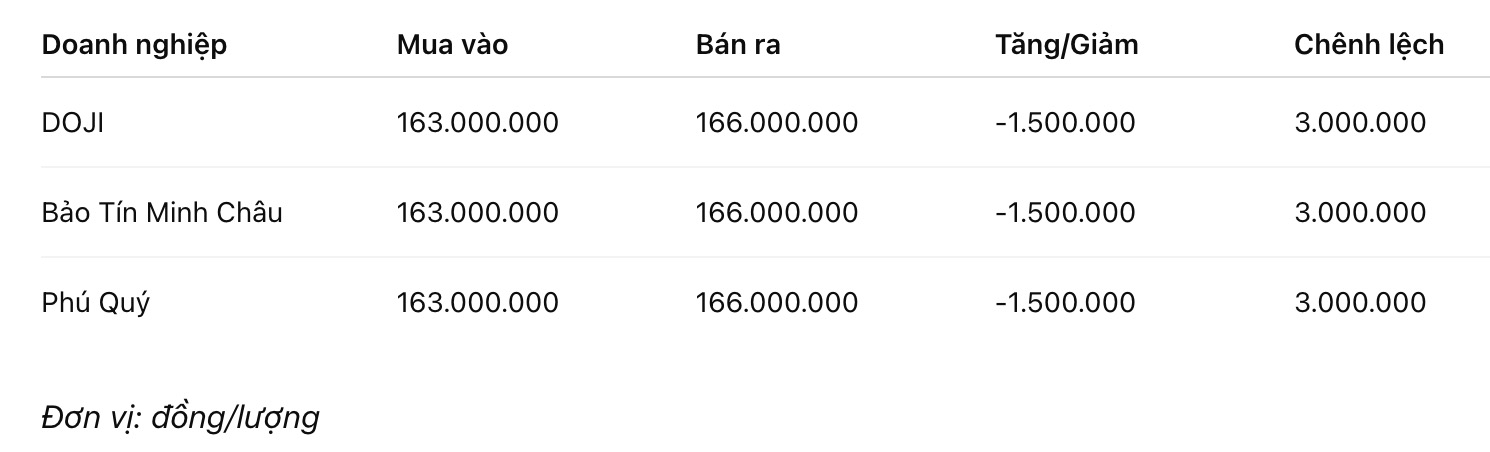Select DOJI's Tăng/Giảm value
This screenshot has width=1490, height=452.
pyautogui.click(x=1065, y=123)
